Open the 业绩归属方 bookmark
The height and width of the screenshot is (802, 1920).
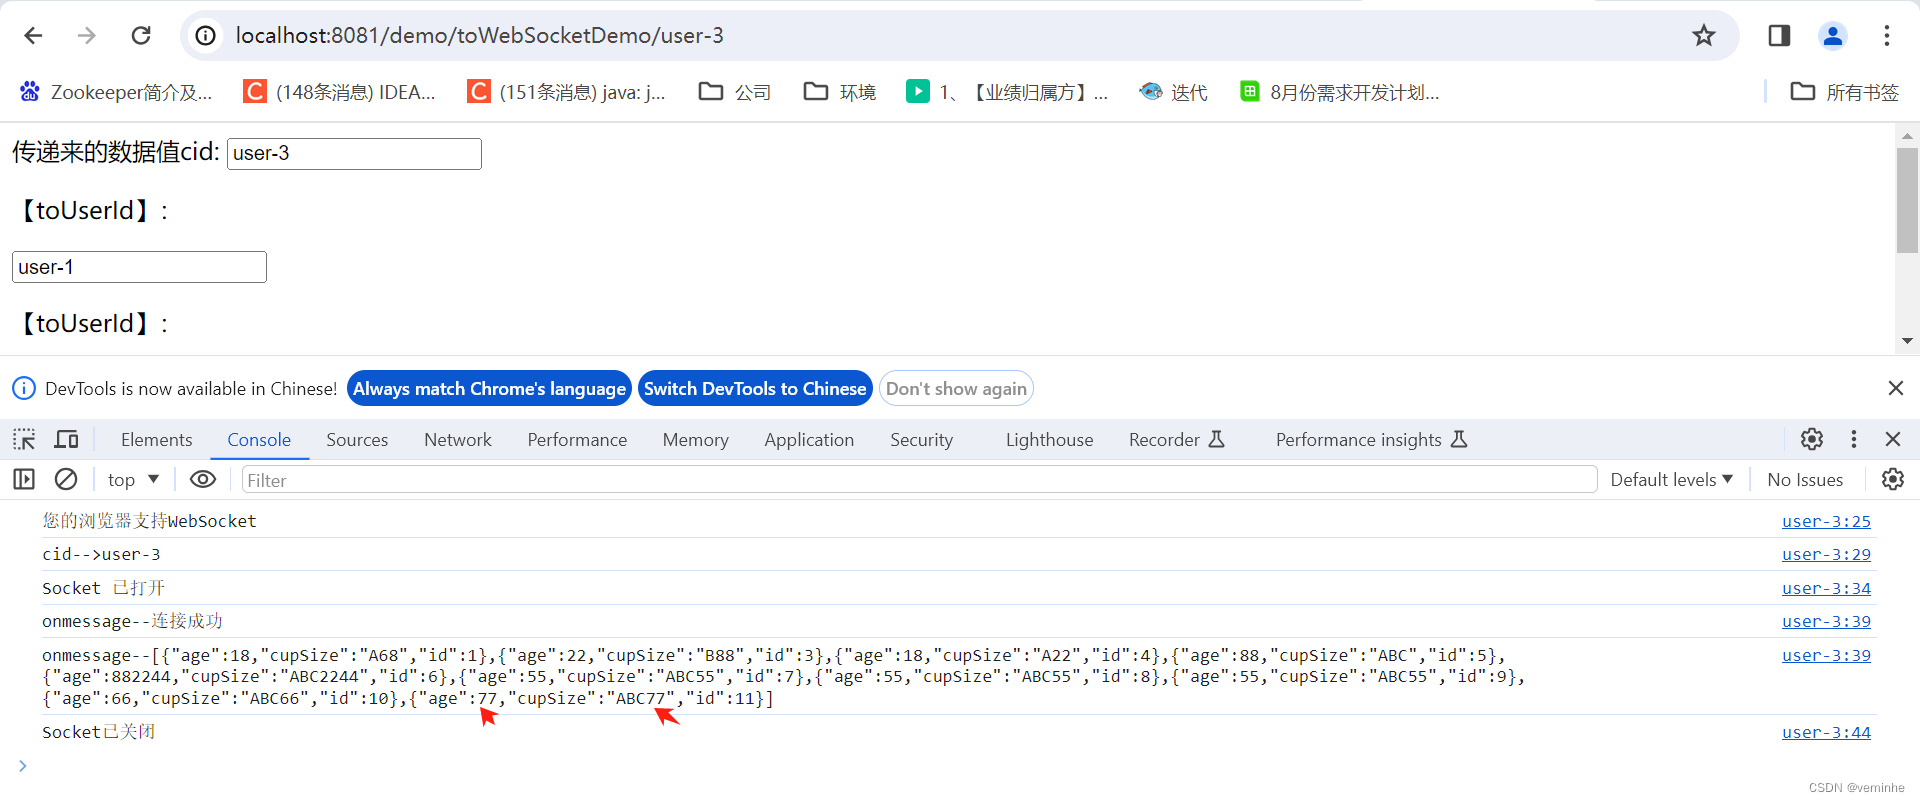1007,92
